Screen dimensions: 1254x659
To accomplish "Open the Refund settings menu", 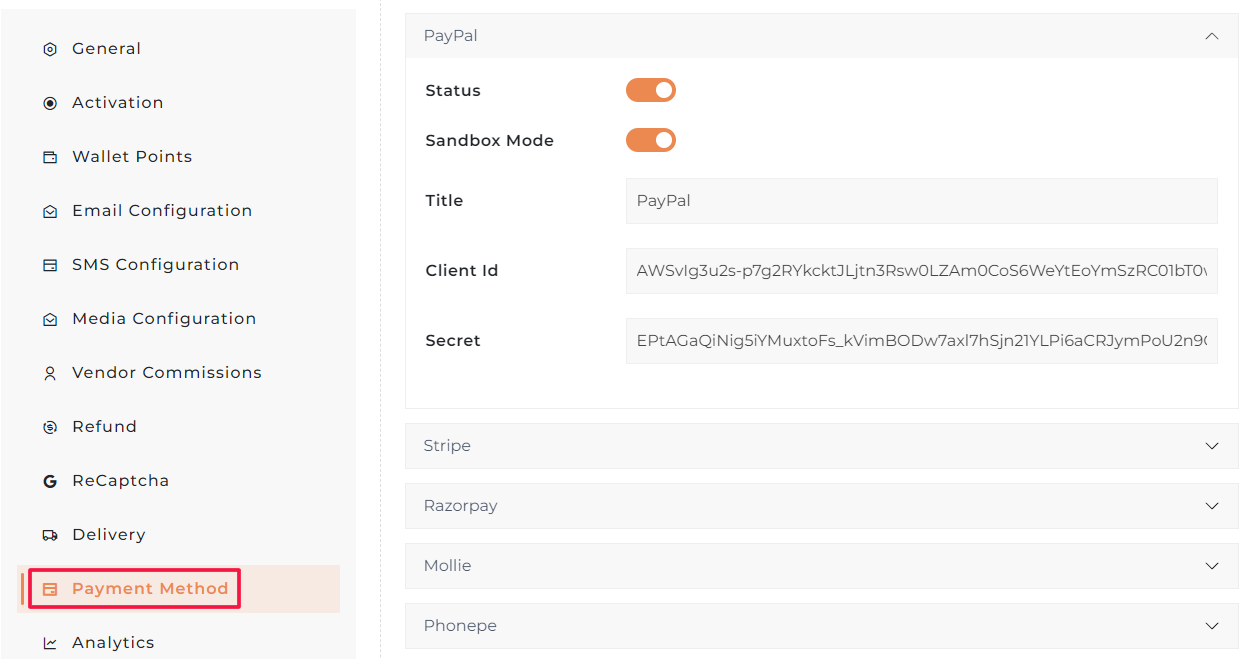I will (104, 427).
